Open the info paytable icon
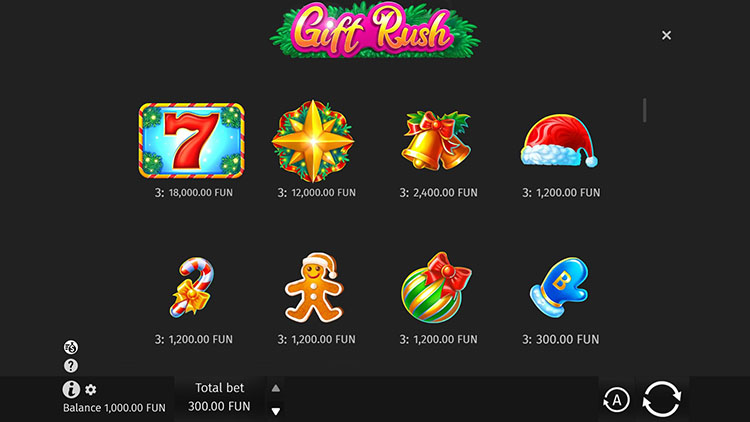Viewport: 750px width, 422px height. tap(71, 389)
